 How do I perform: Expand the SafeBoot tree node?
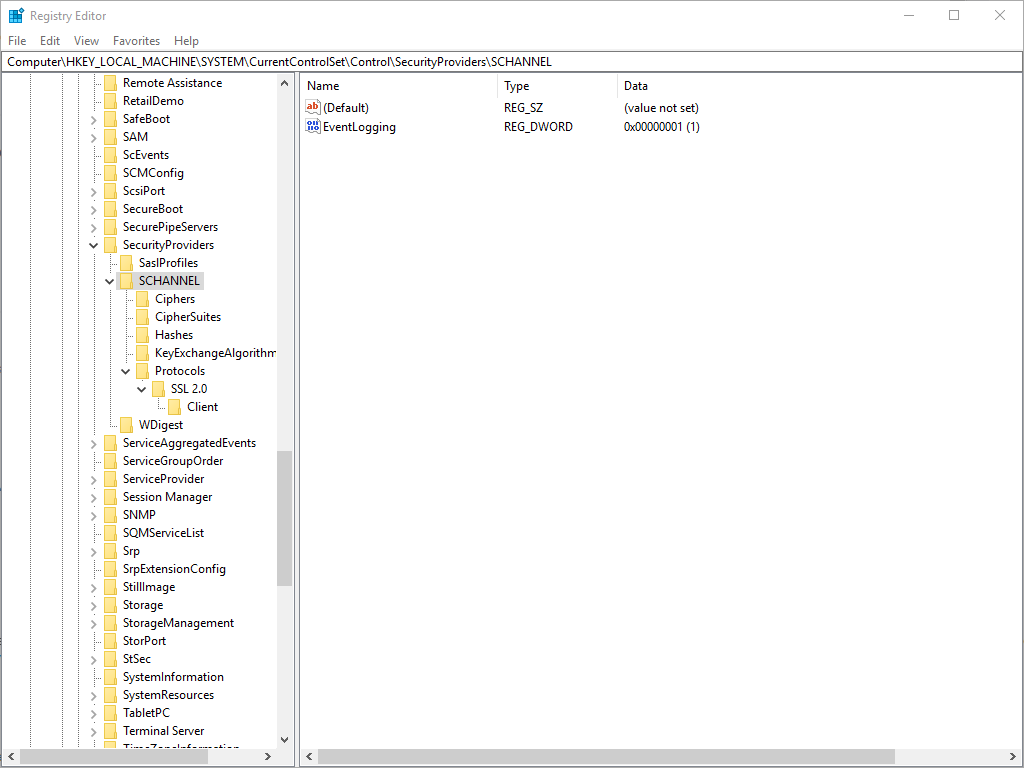(93, 120)
